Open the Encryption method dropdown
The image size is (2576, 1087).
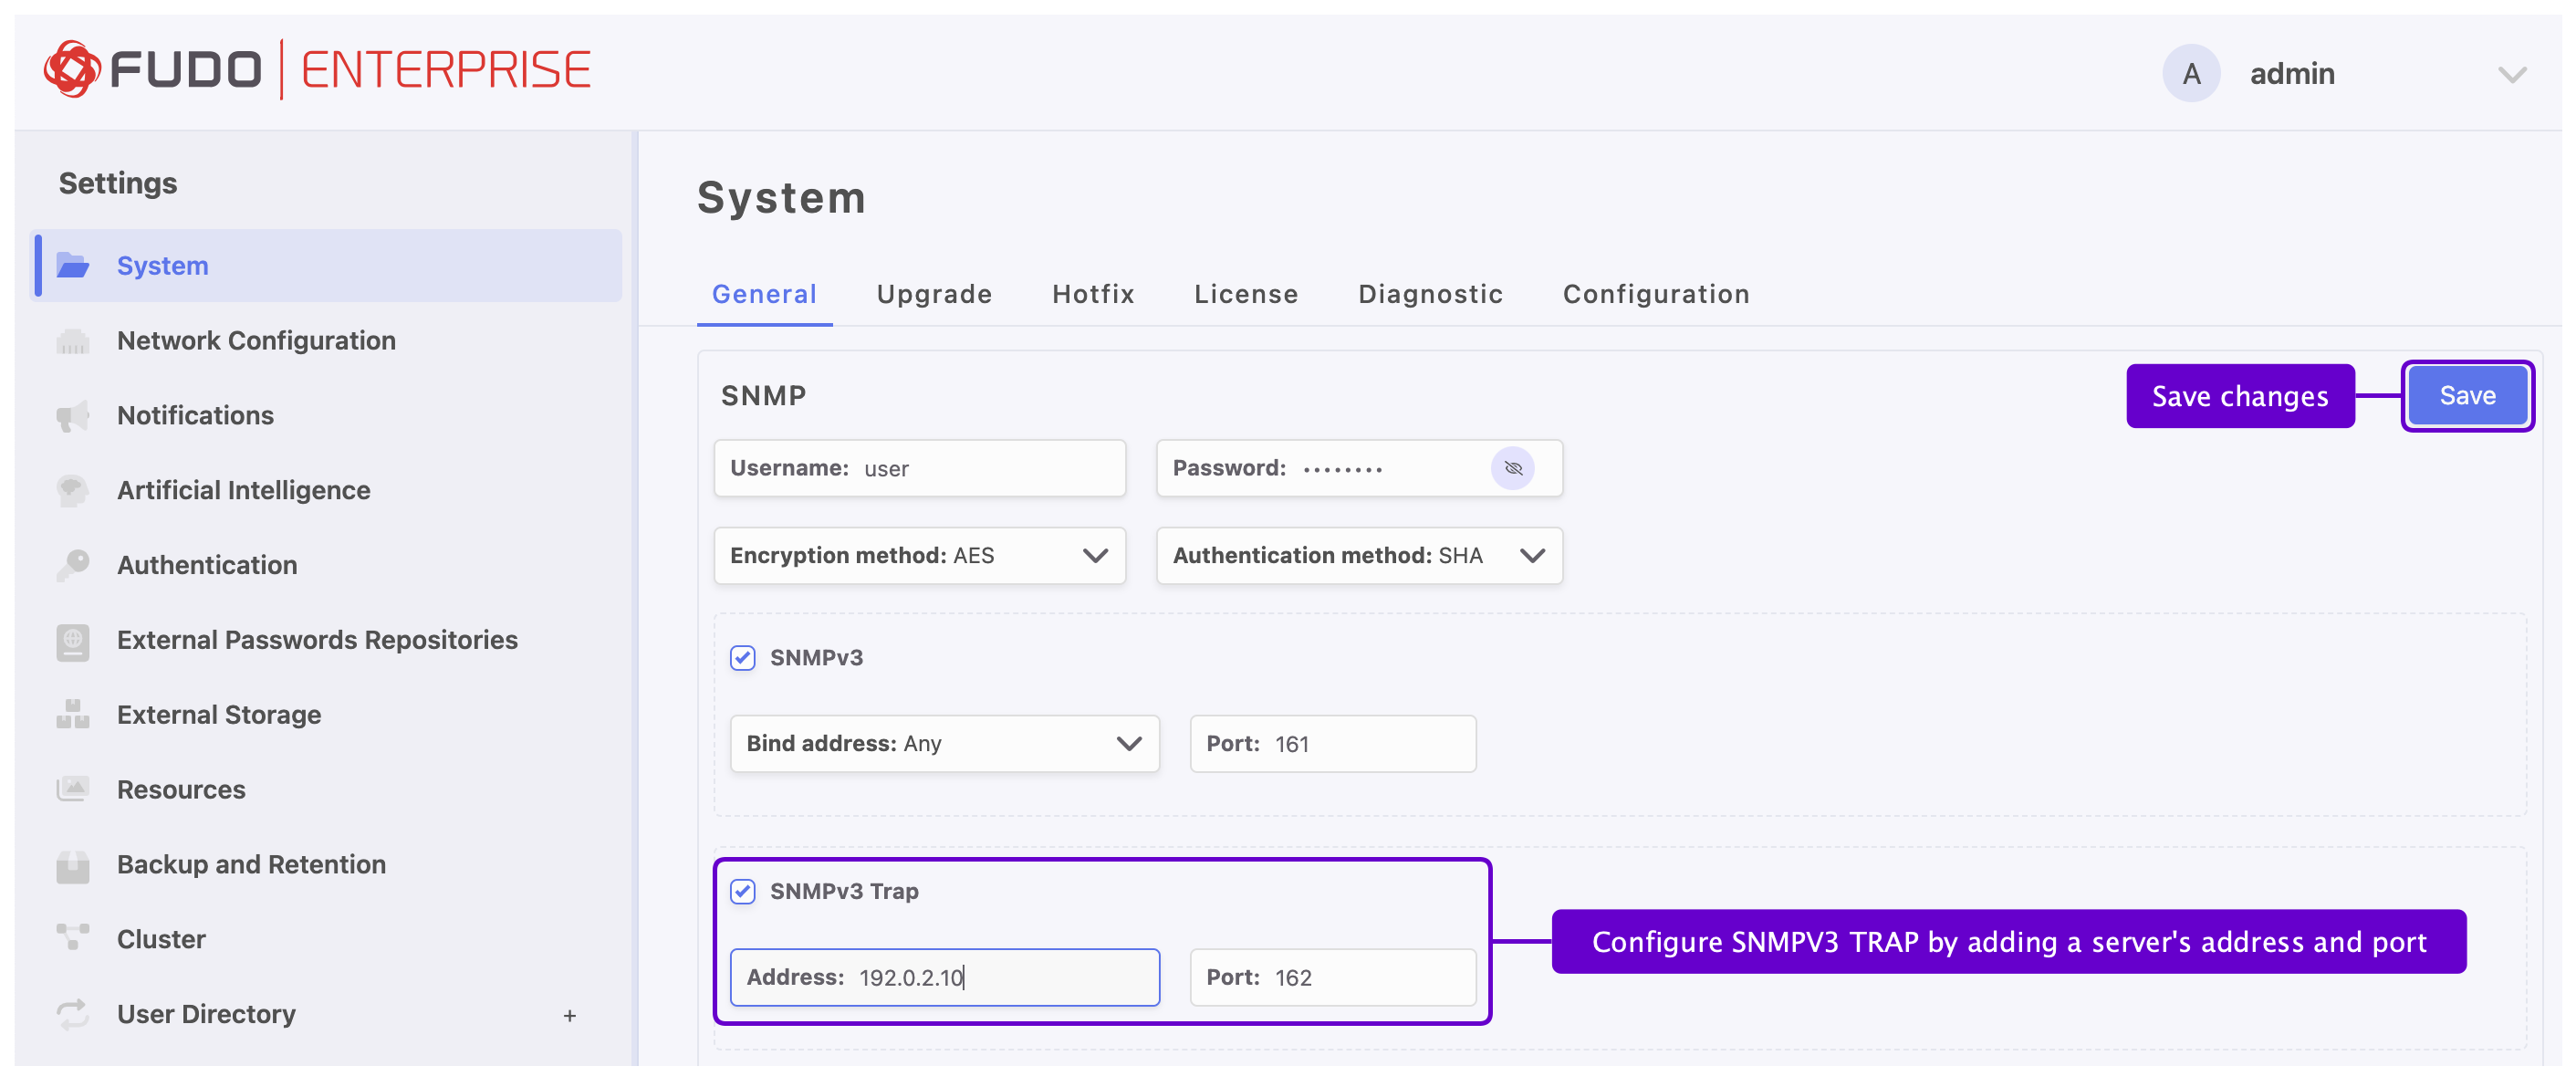[x=919, y=556]
